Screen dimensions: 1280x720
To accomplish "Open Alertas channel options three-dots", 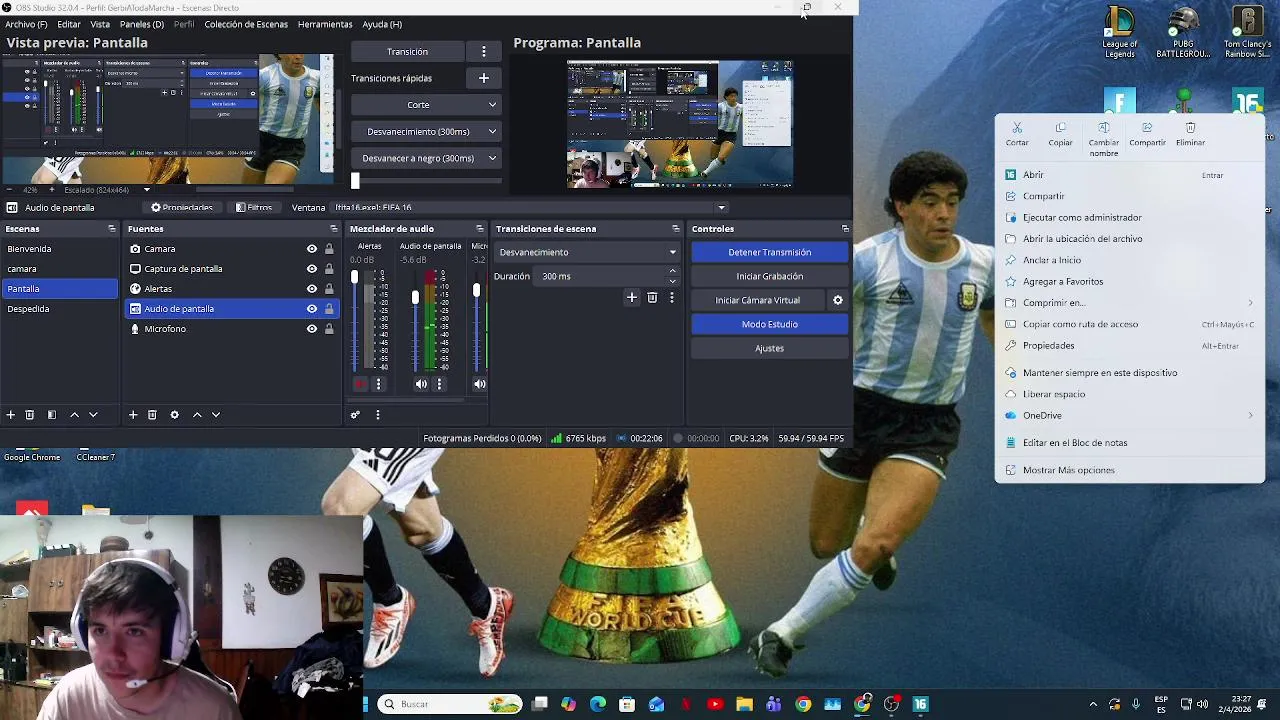I will (x=378, y=384).
